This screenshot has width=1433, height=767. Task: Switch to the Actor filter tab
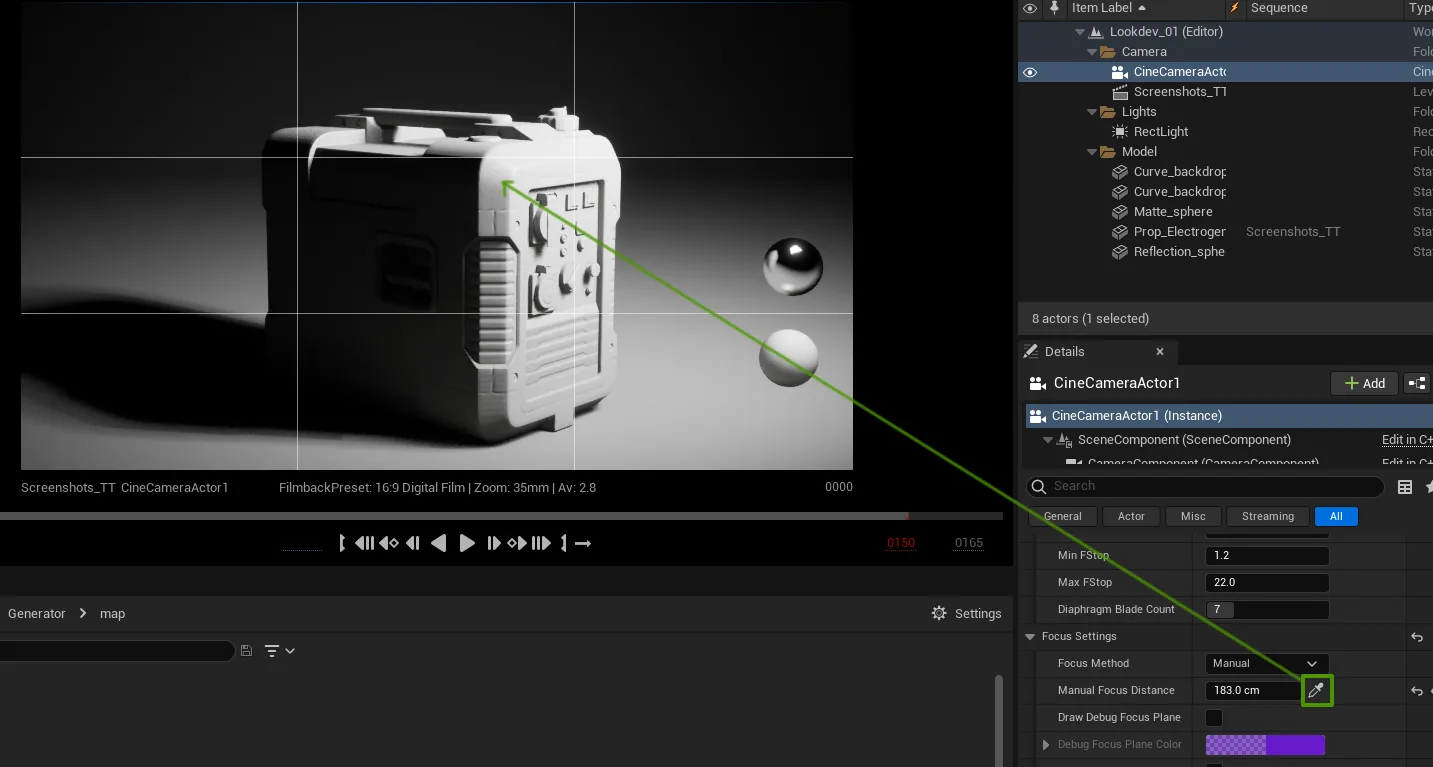(1131, 516)
